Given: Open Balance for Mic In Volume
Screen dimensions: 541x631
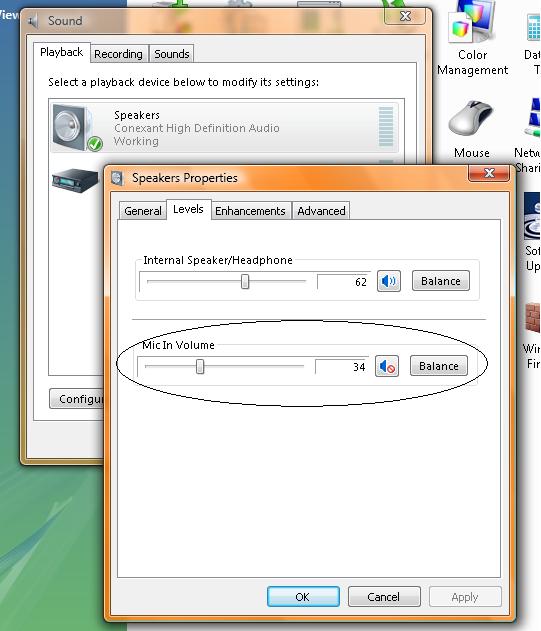Looking at the screenshot, I should (439, 366).
